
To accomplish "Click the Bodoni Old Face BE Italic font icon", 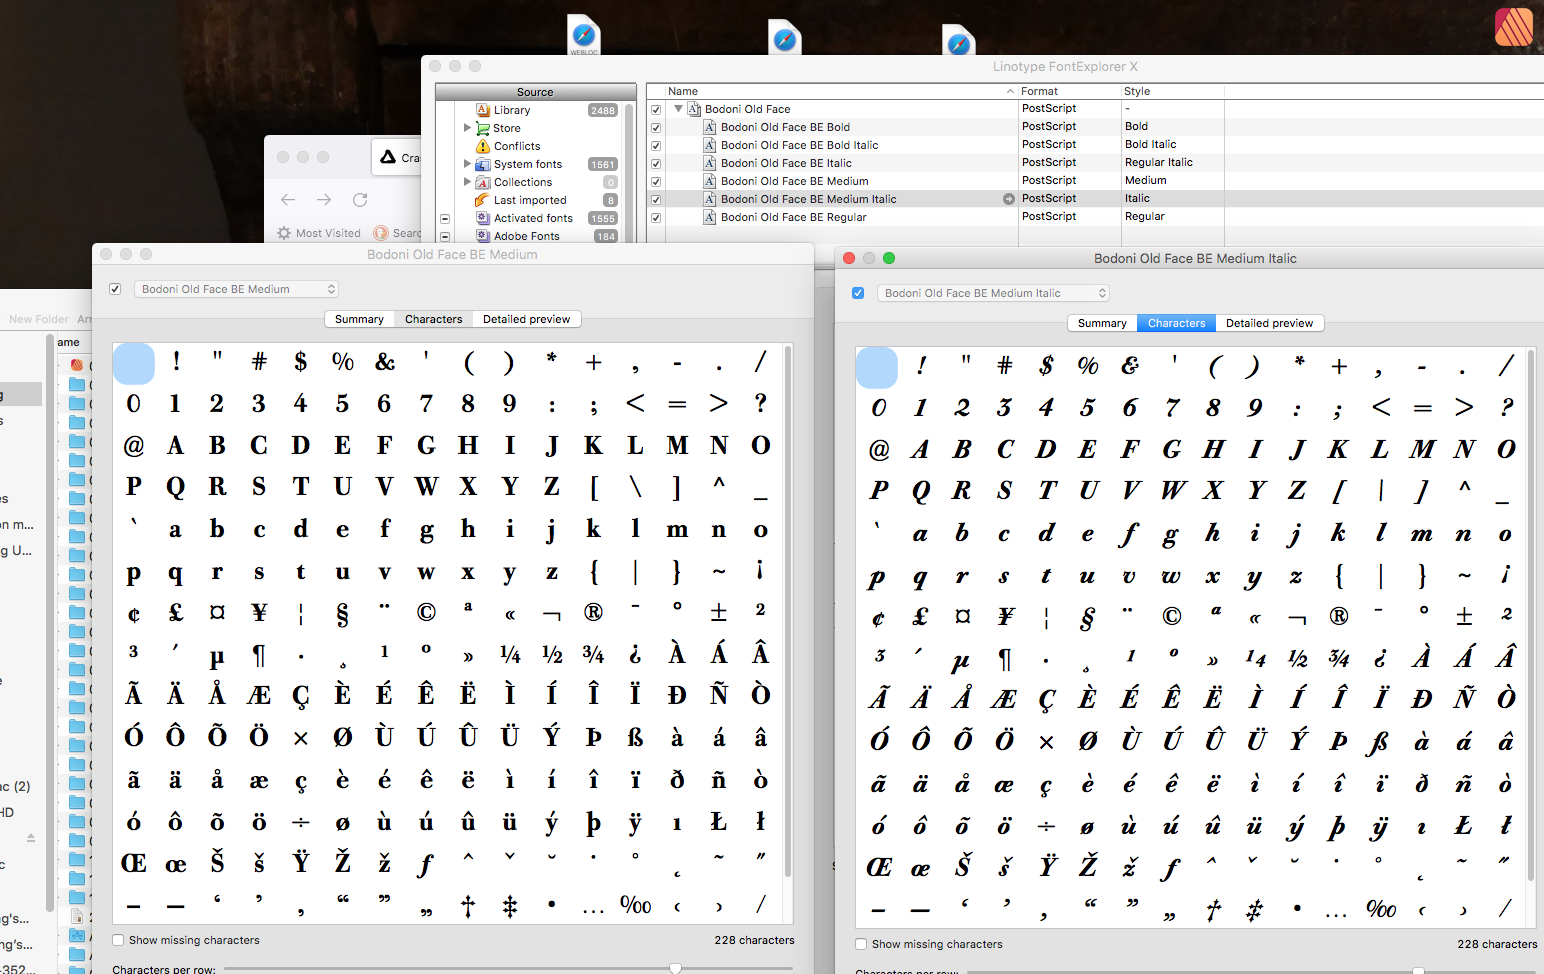I will [x=710, y=163].
